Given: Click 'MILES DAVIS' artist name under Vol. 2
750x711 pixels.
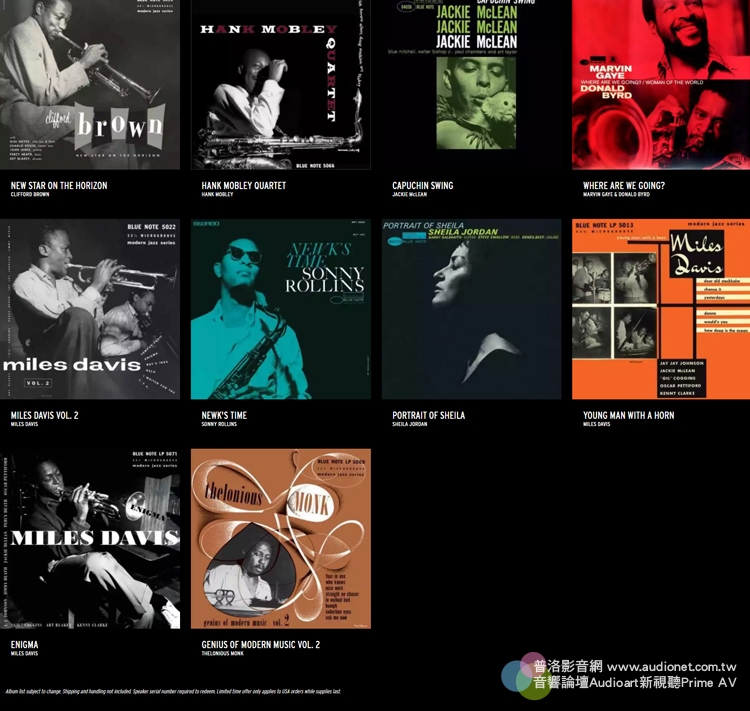Looking at the screenshot, I should pyautogui.click(x=24, y=424).
